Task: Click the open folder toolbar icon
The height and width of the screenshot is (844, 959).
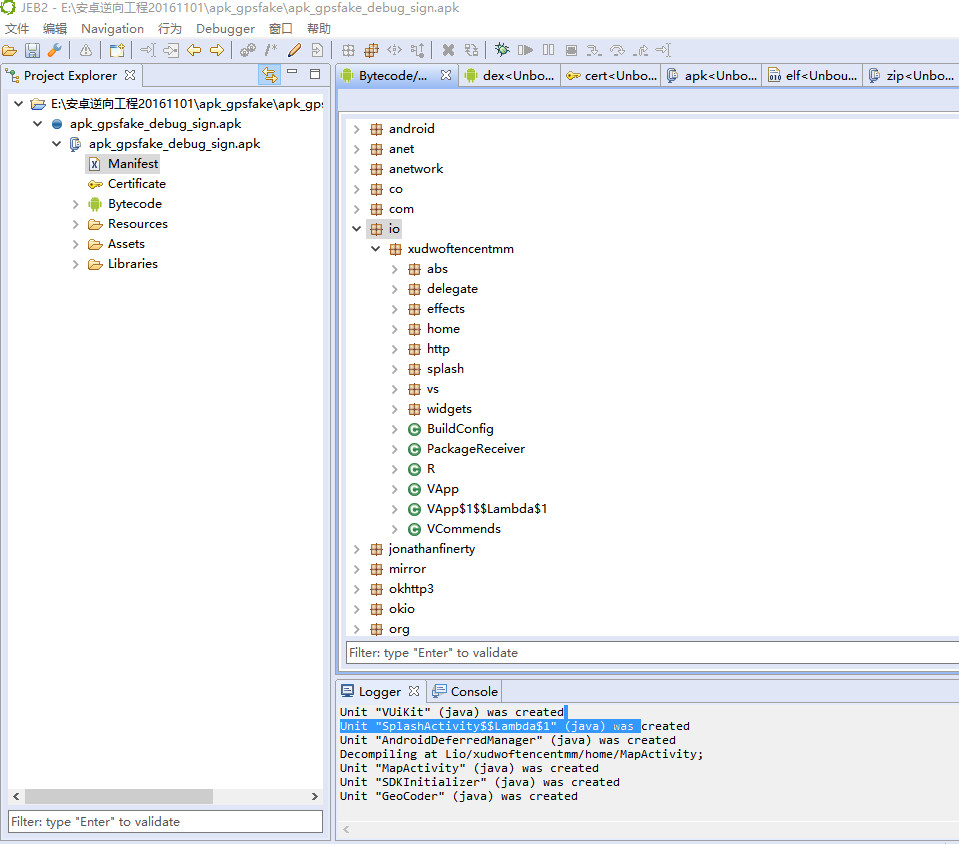Action: [x=10, y=50]
